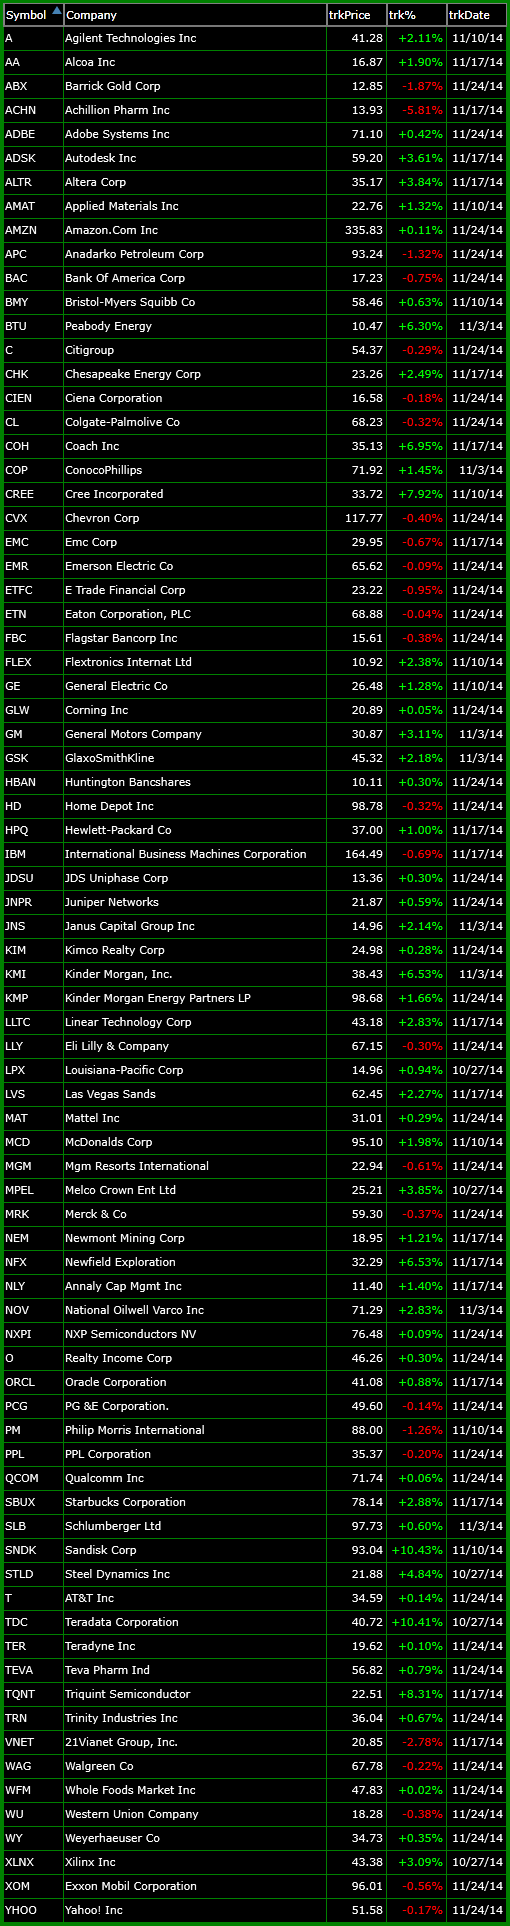Viewport: 510px width, 1926px height.
Task: Select National Oilwell Varco Inc cell
Action: (195, 1310)
